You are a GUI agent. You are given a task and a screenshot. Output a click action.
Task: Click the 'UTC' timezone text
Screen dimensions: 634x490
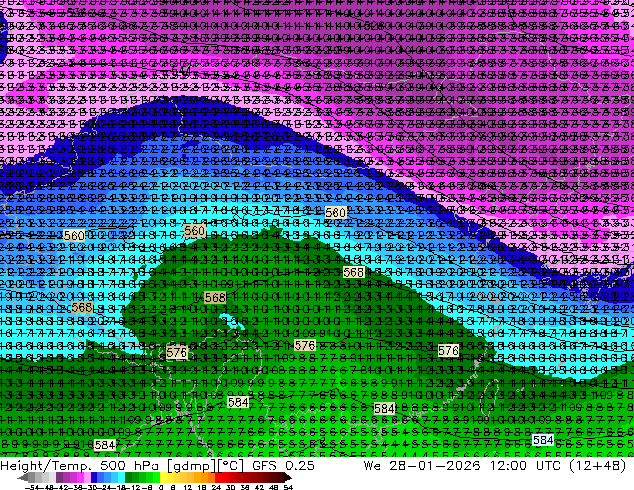click(x=548, y=465)
